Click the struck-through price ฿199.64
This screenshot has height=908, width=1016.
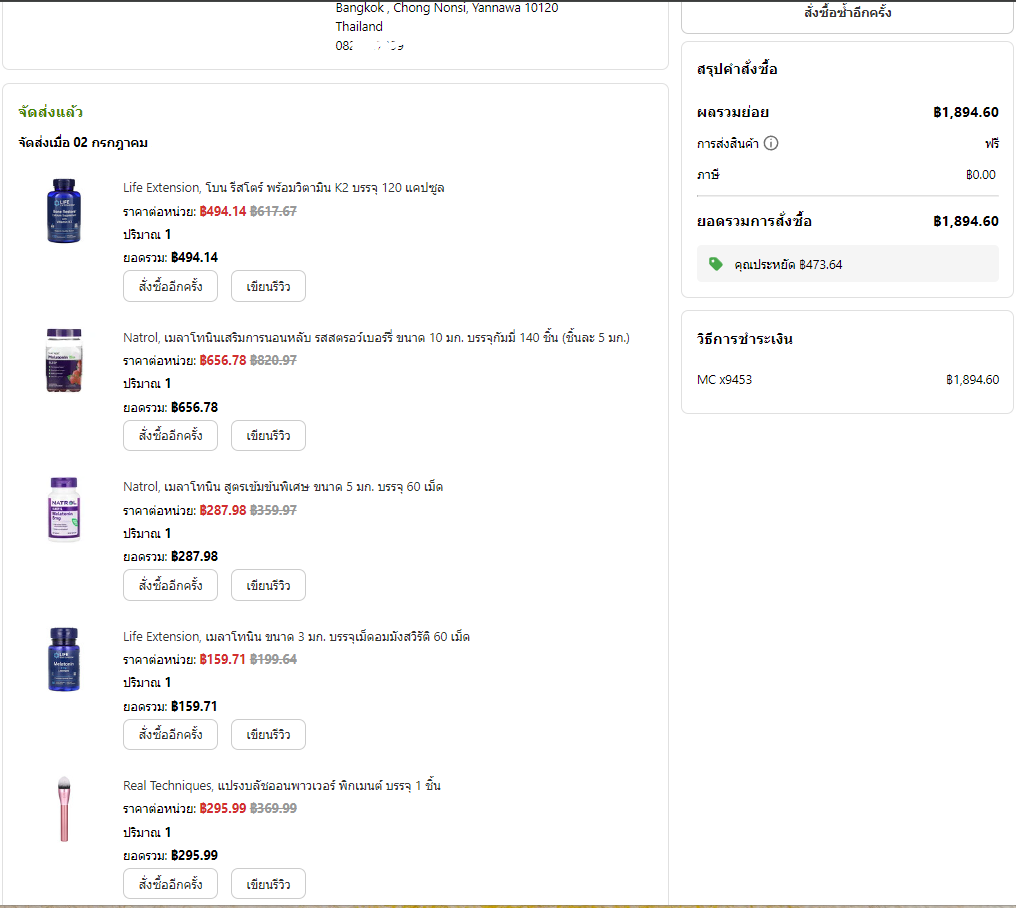(273, 659)
